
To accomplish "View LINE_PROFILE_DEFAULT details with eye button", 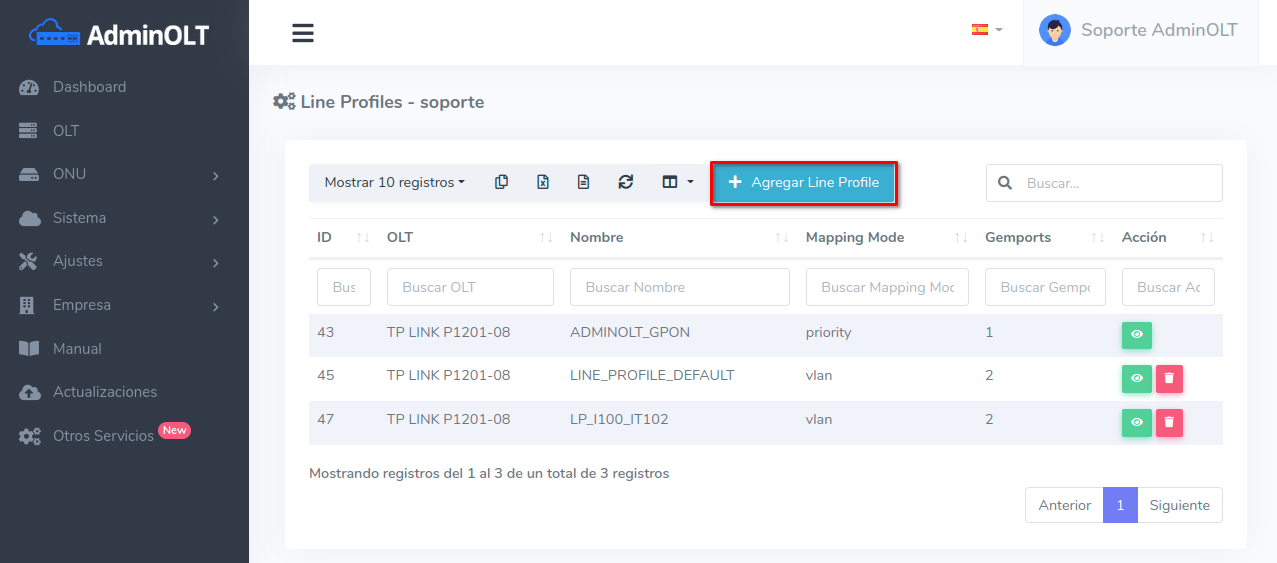I will pos(1136,379).
